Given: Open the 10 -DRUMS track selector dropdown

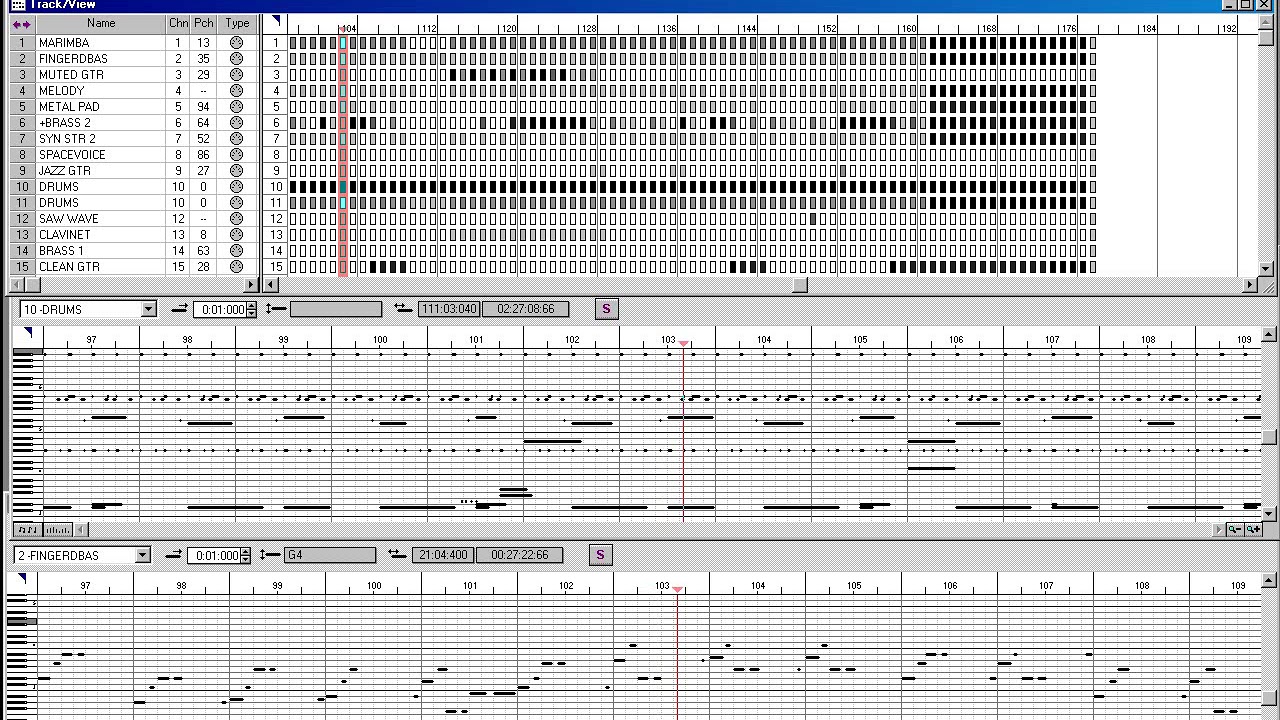Looking at the screenshot, I should tap(149, 310).
